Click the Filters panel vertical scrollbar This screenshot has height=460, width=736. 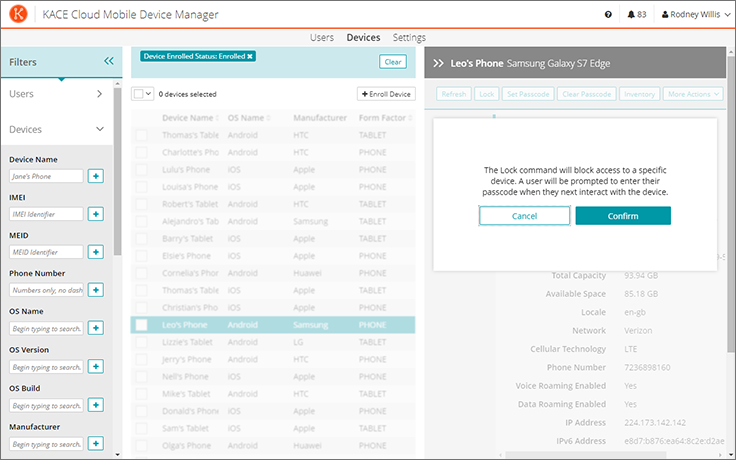pyautogui.click(x=117, y=171)
